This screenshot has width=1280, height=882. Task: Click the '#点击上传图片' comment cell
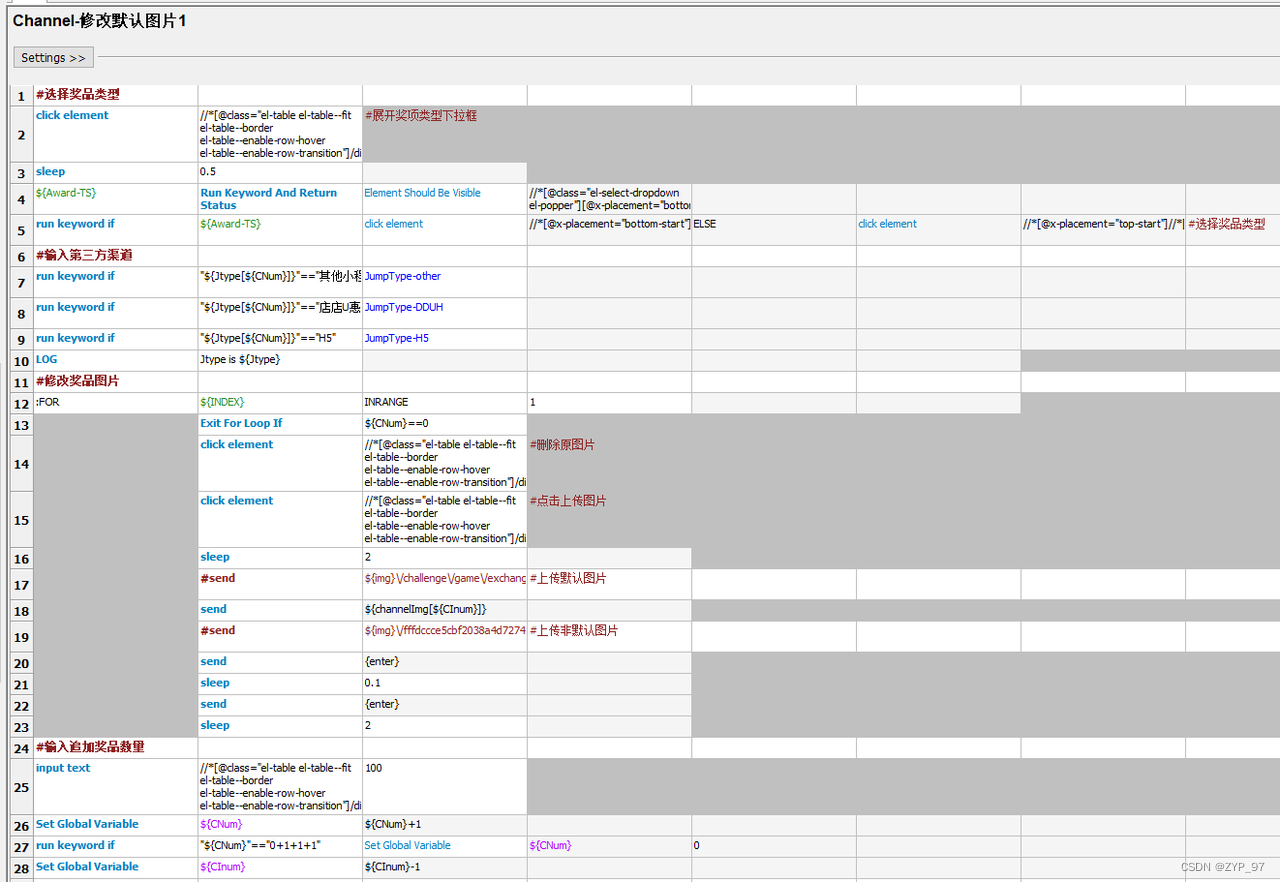pyautogui.click(x=609, y=519)
